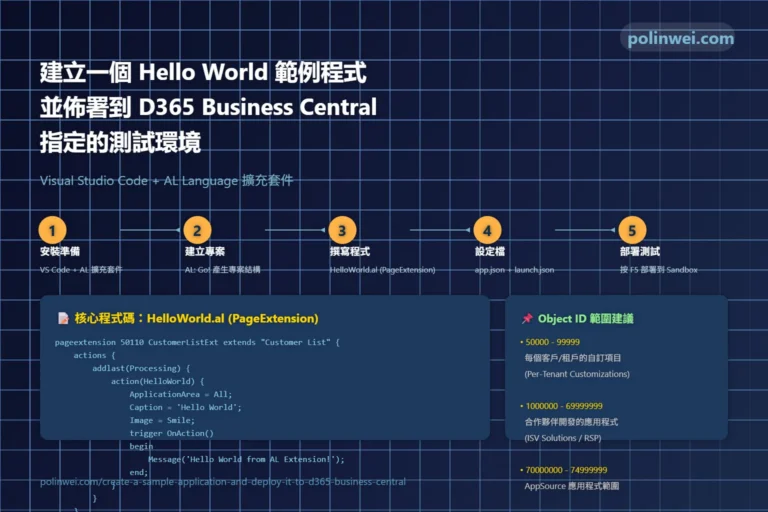The image size is (768, 512).
Task: Click the 安裝準備 step label
Action: coord(60,251)
